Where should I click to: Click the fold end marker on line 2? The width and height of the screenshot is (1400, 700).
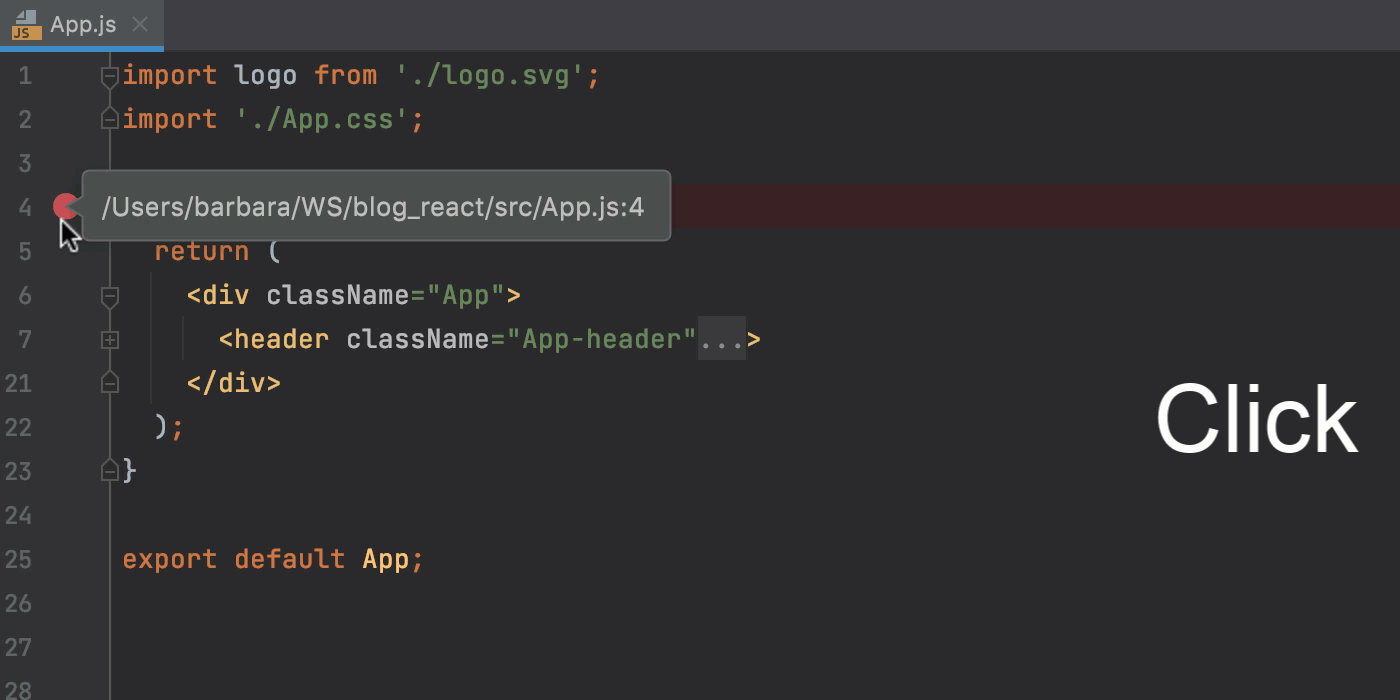[x=110, y=119]
